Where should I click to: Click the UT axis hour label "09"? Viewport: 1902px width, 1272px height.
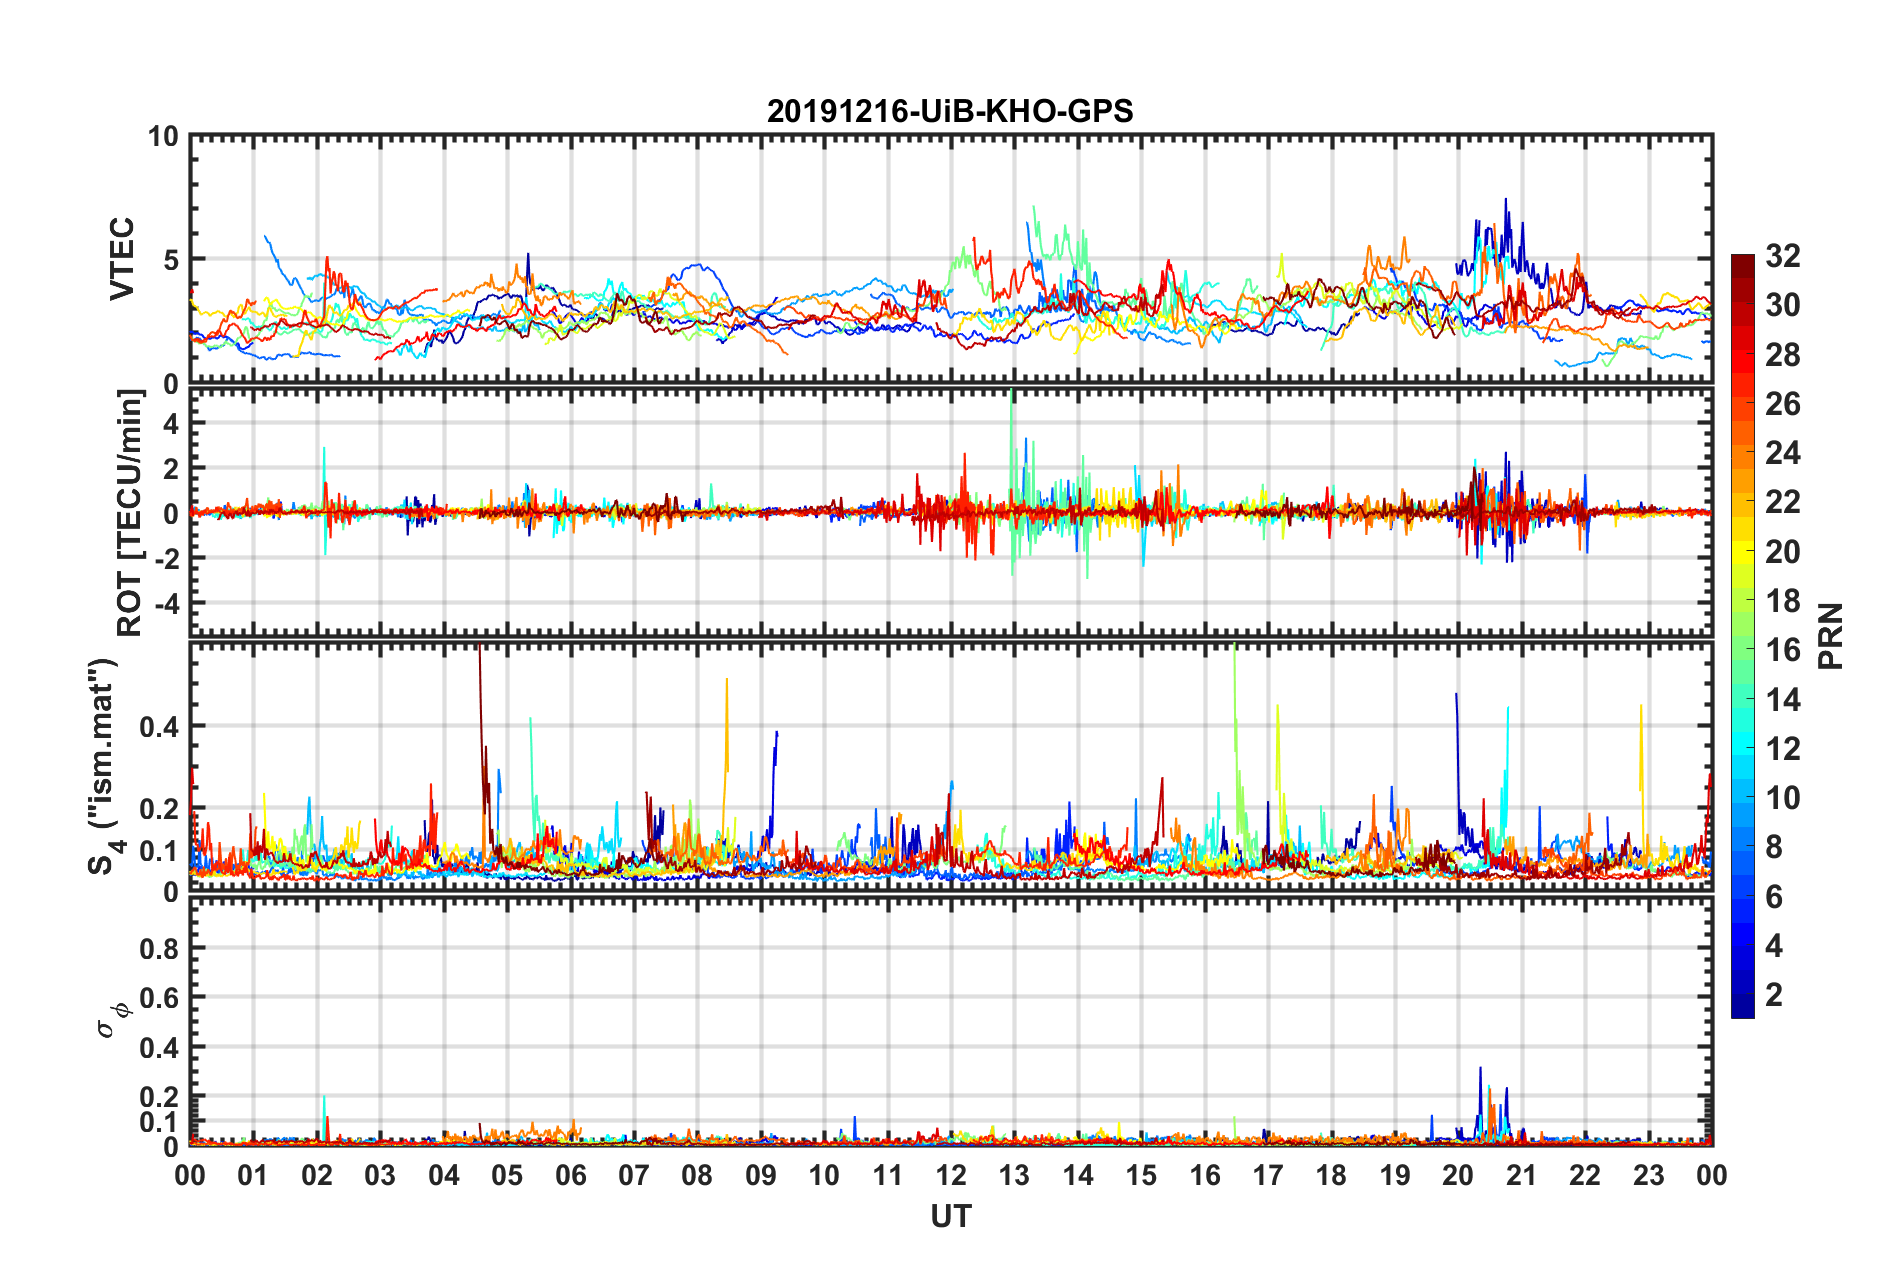coord(761,1175)
